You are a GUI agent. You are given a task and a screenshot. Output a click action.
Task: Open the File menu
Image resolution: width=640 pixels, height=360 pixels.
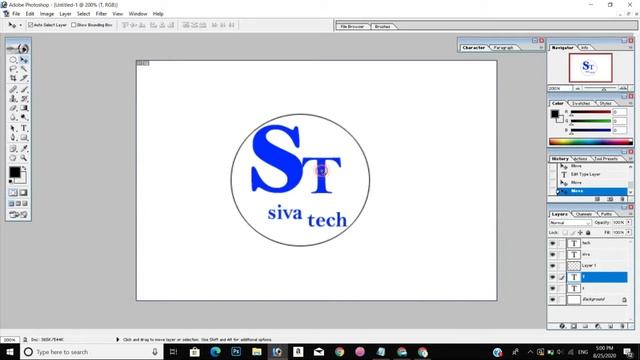(x=16, y=14)
